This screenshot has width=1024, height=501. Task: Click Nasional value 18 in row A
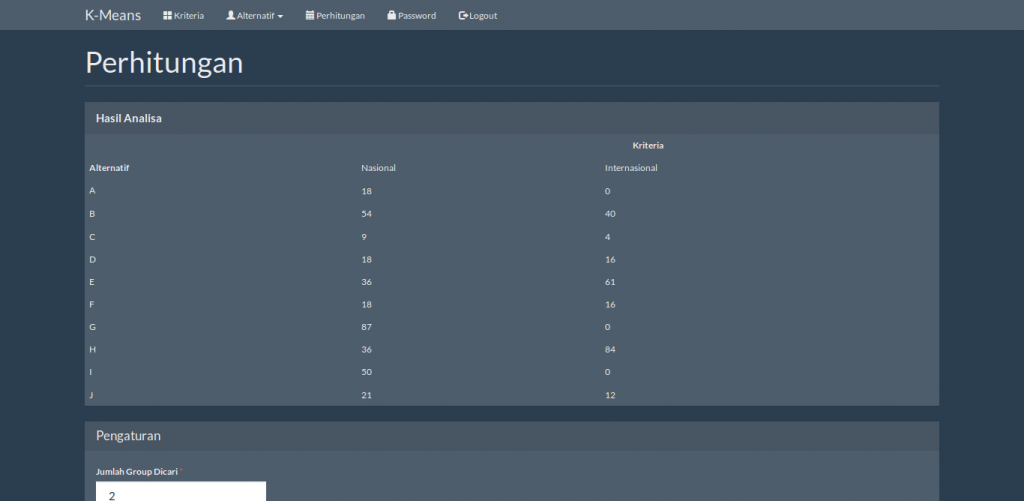click(366, 191)
